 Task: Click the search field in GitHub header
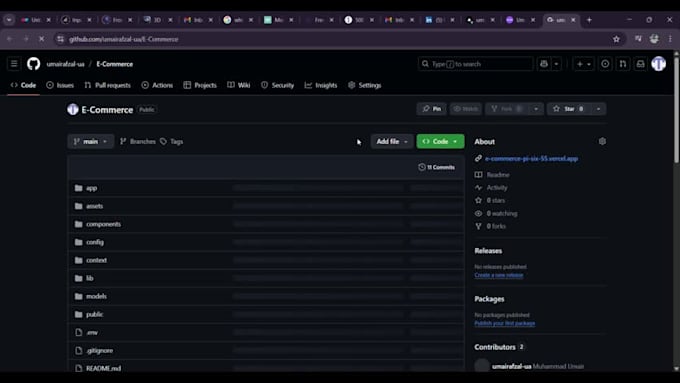475,64
